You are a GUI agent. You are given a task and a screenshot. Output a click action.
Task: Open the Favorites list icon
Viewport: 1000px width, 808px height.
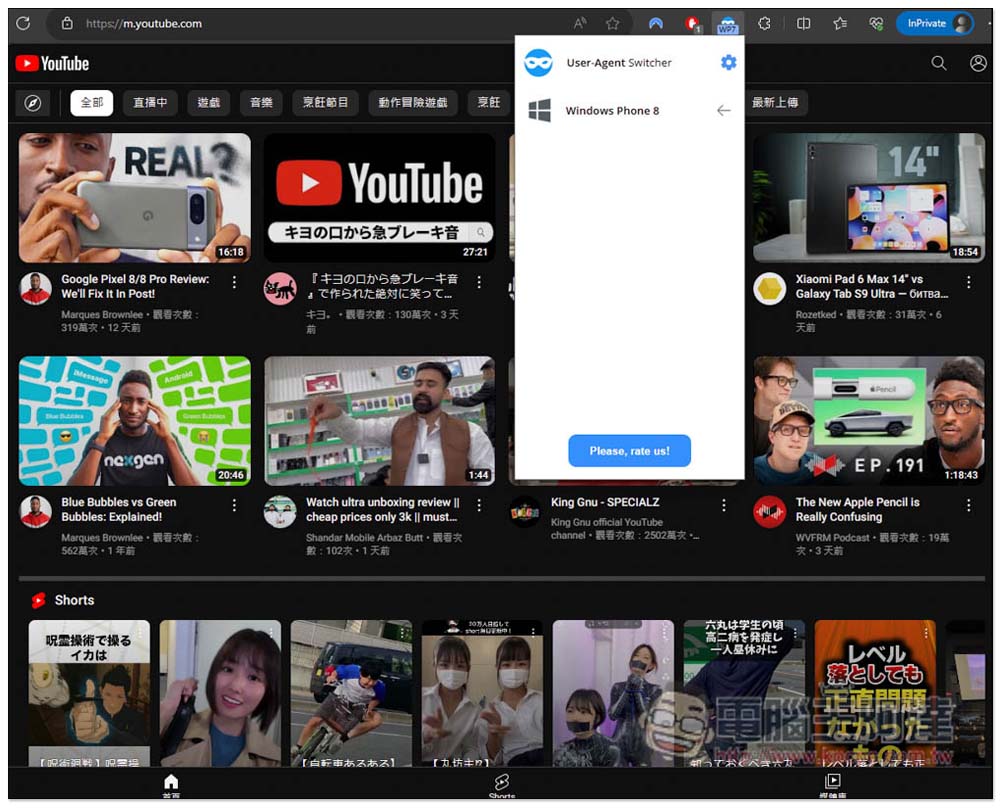click(840, 24)
